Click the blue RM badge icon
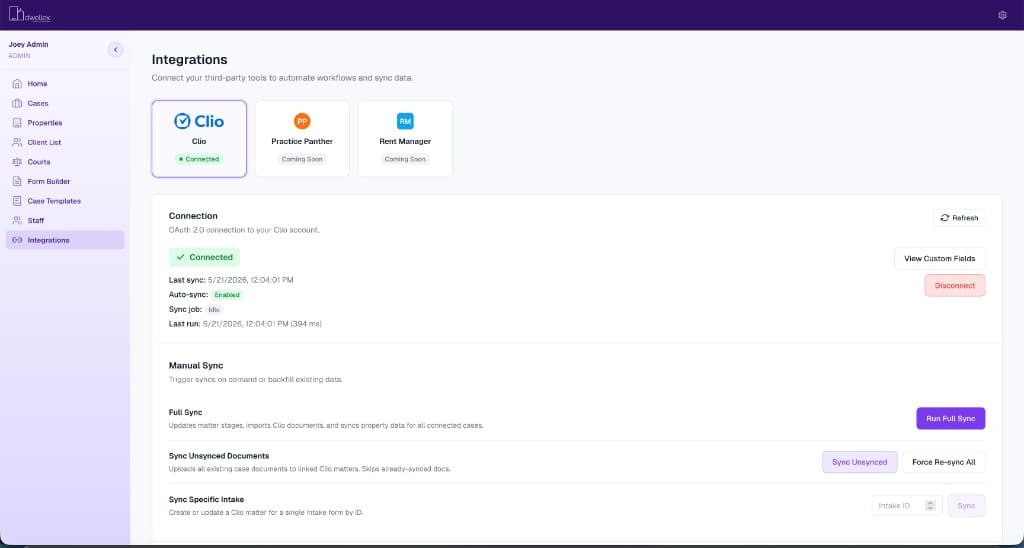Screen dimensions: 1024x548 point(405,121)
